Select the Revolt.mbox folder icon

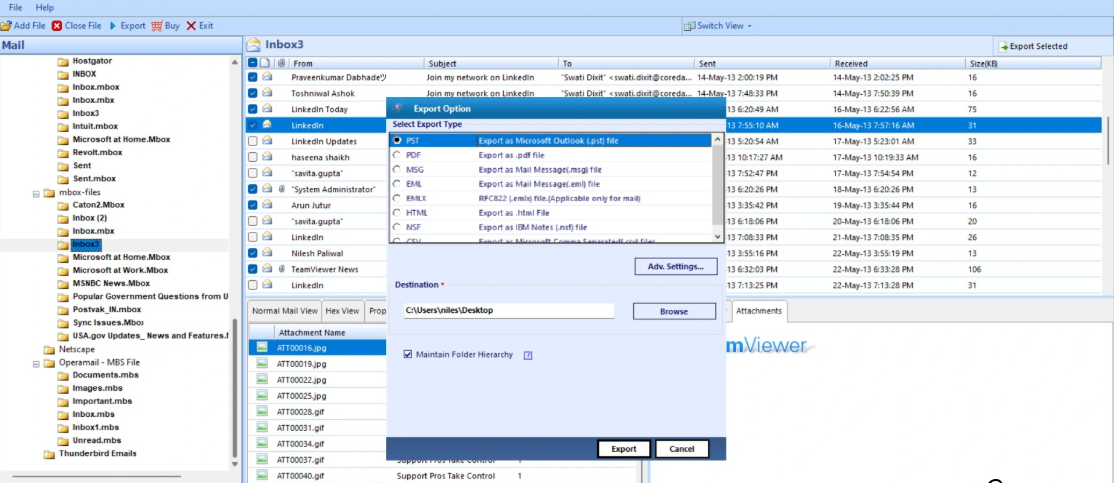tap(63, 153)
